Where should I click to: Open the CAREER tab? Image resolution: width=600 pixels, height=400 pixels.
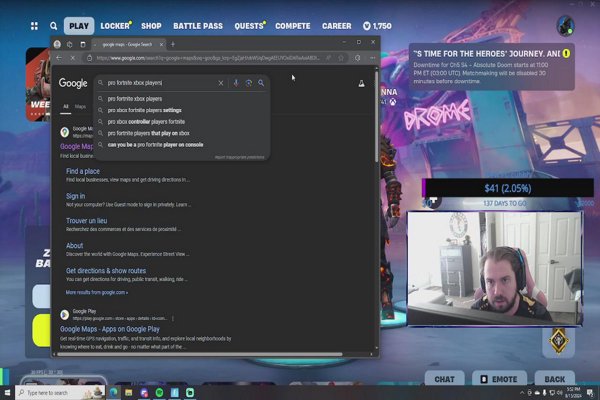tap(336, 26)
